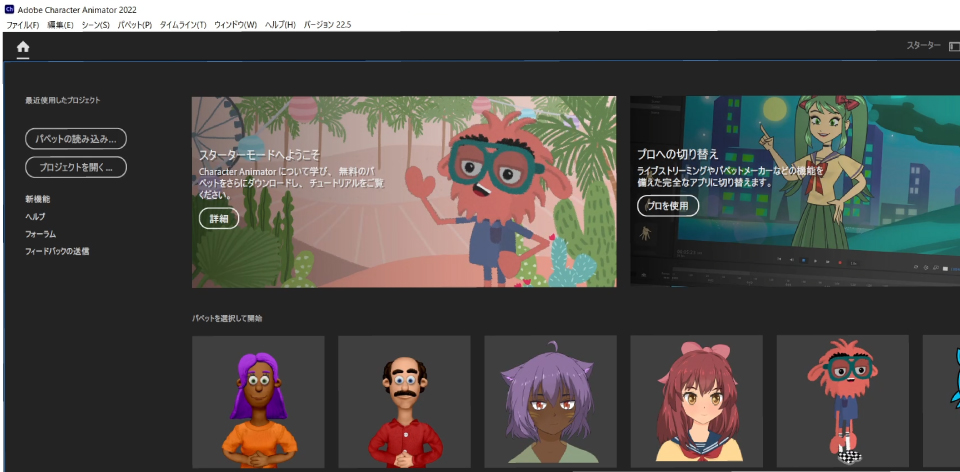
Task: Select the purple-haired woman puppet thumbnail
Action: (258, 402)
